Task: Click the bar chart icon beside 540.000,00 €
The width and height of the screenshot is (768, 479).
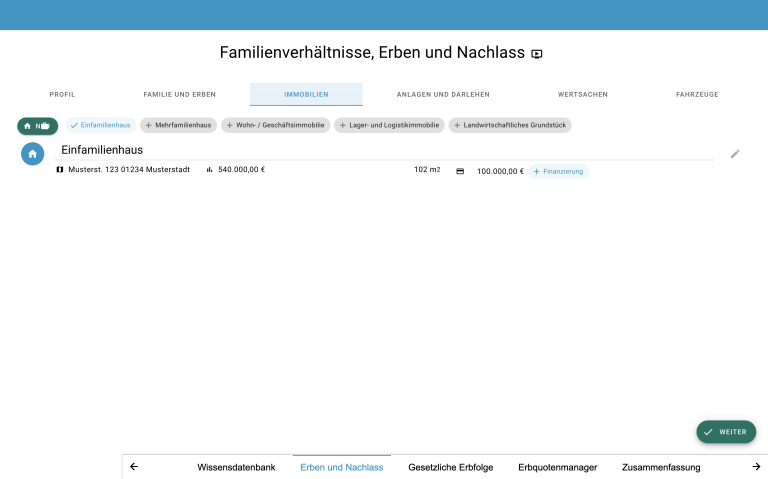Action: pos(210,169)
